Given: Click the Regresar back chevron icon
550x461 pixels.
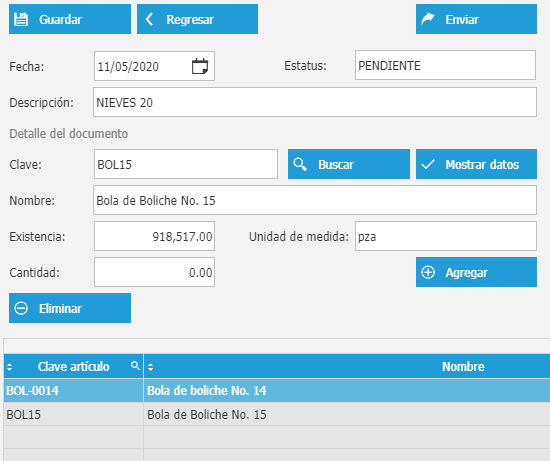Looking at the screenshot, I should click(149, 19).
